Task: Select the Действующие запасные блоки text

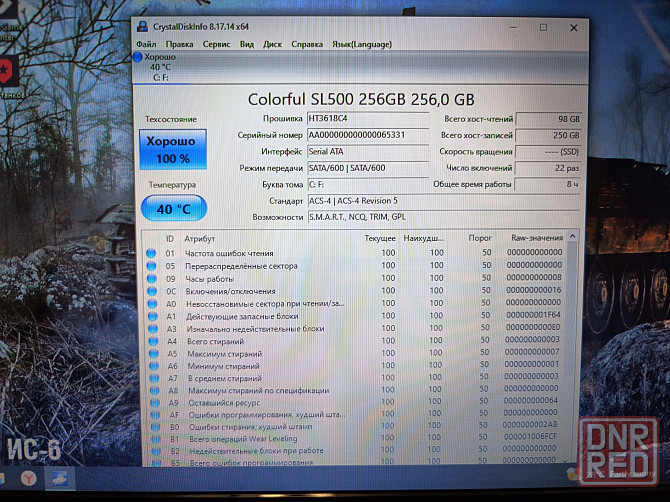Action: click(x=242, y=317)
